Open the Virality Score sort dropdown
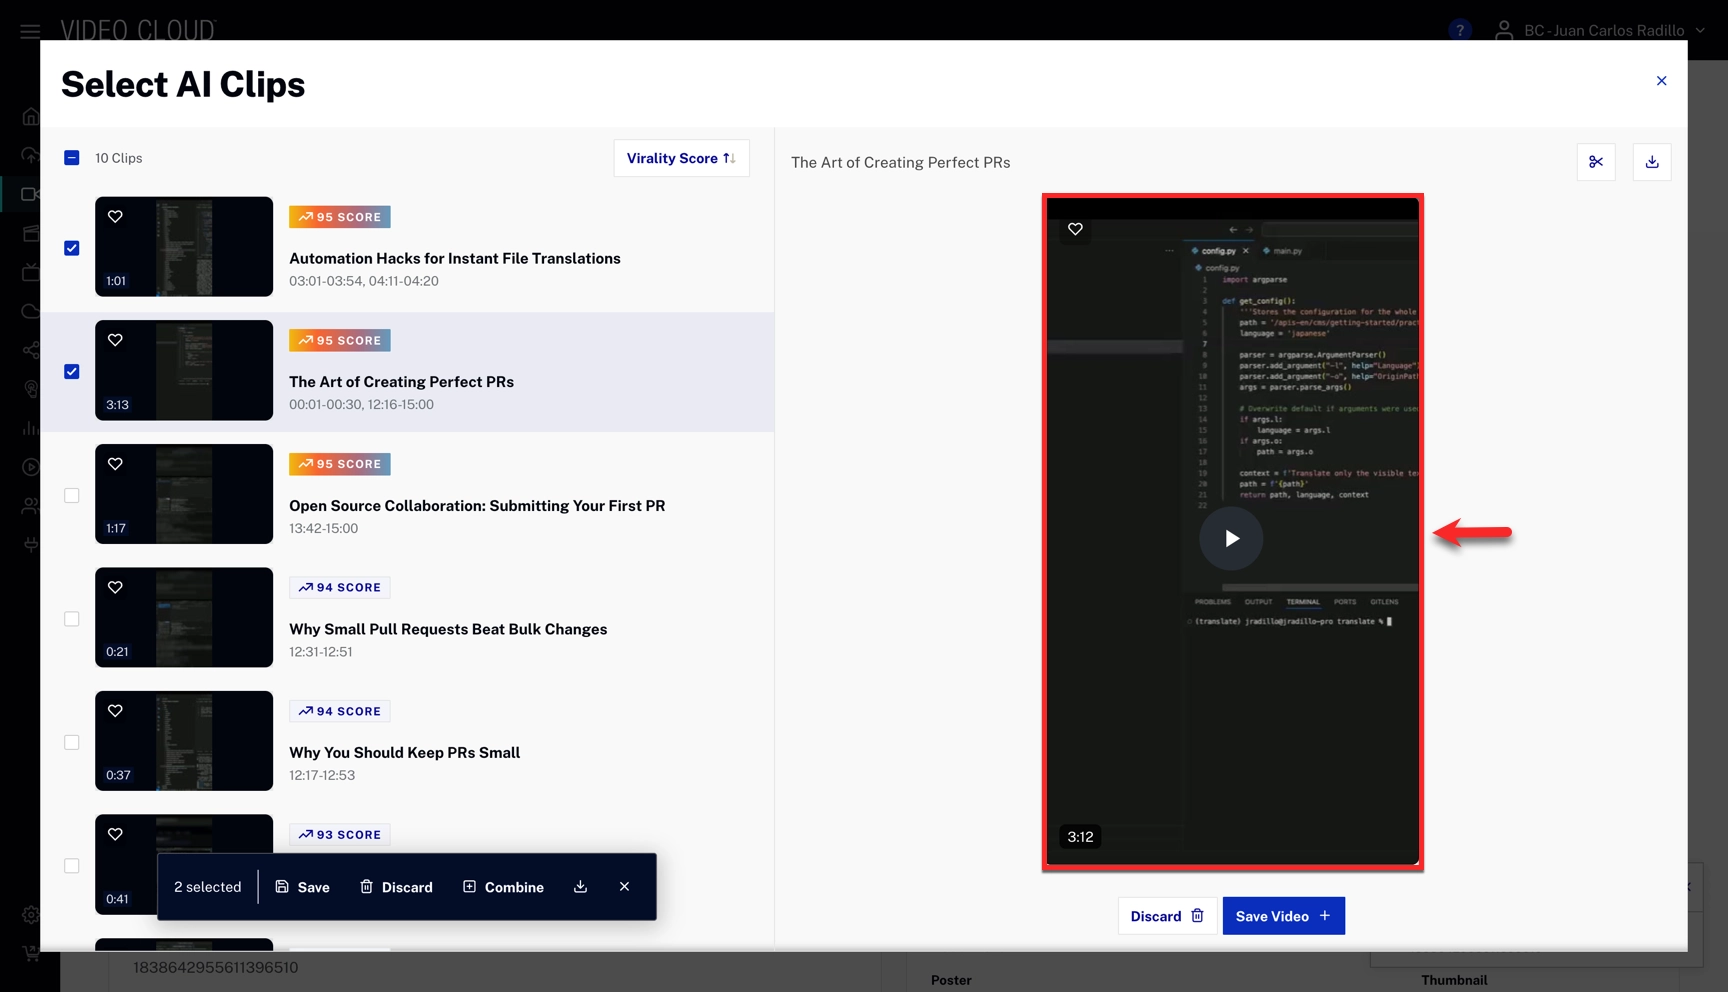 [680, 158]
